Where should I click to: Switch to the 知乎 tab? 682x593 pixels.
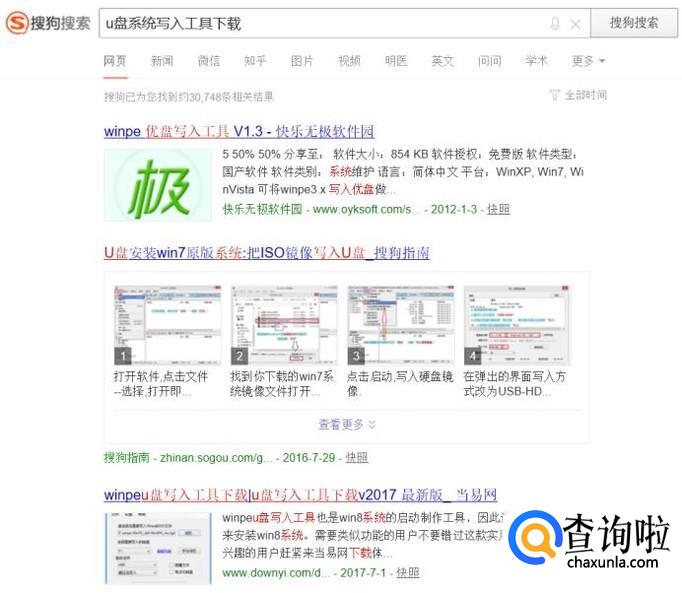255,60
